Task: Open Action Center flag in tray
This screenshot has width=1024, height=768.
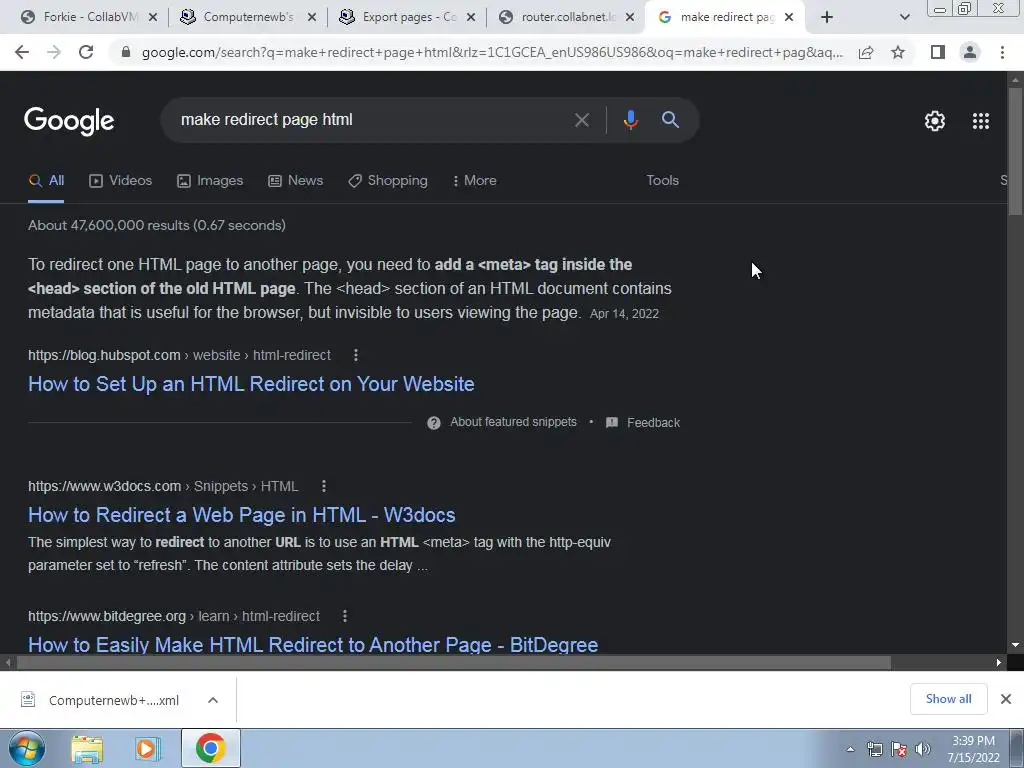Action: click(x=899, y=749)
